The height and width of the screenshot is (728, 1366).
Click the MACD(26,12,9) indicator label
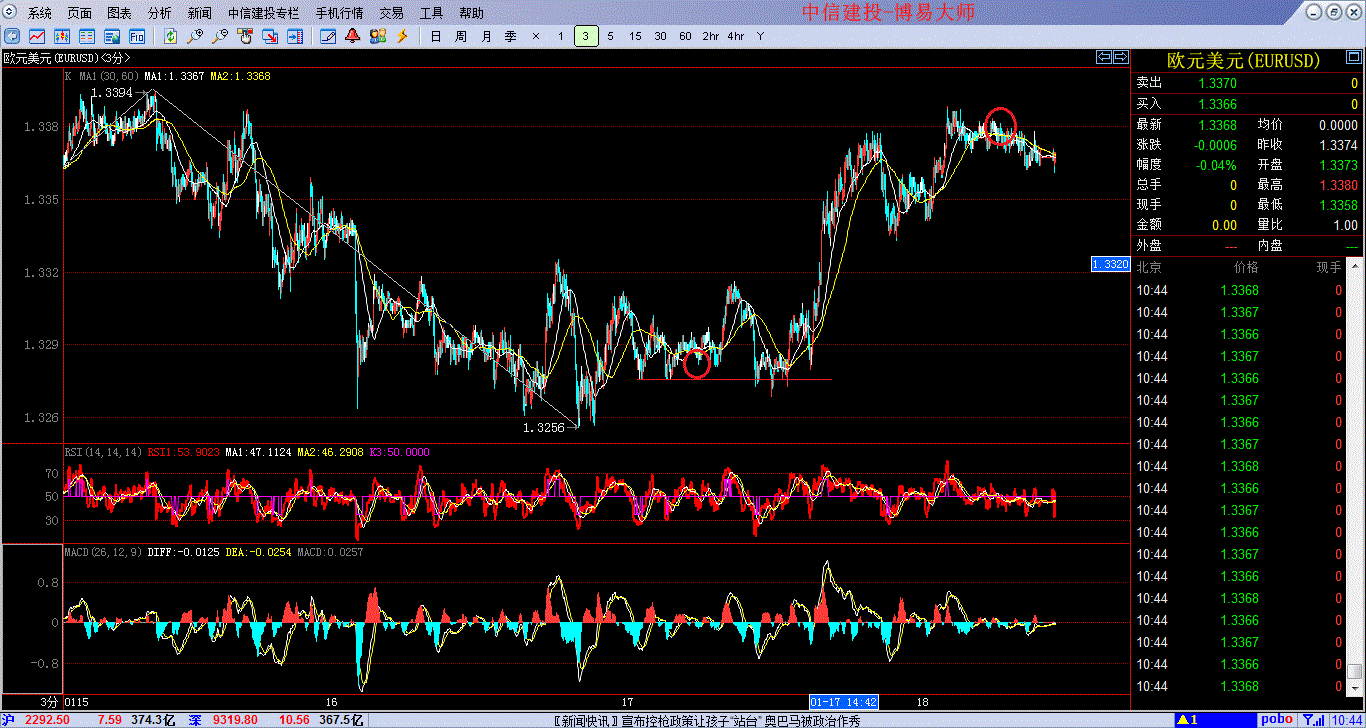coord(104,552)
